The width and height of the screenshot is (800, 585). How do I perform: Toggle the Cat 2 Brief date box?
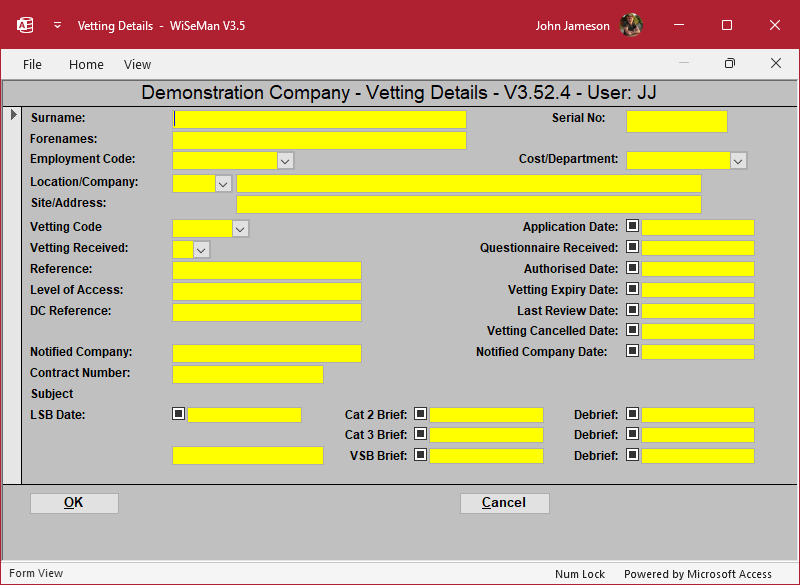pos(421,414)
